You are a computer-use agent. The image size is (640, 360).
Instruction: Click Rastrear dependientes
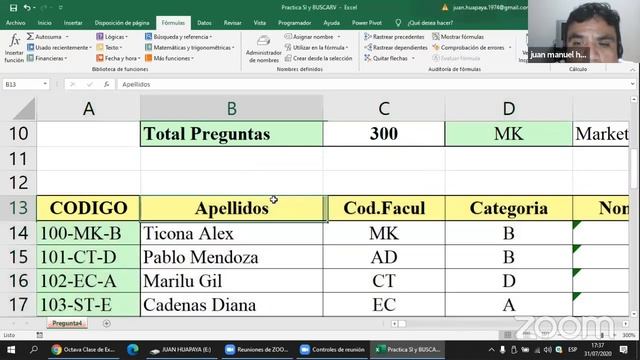(396, 47)
